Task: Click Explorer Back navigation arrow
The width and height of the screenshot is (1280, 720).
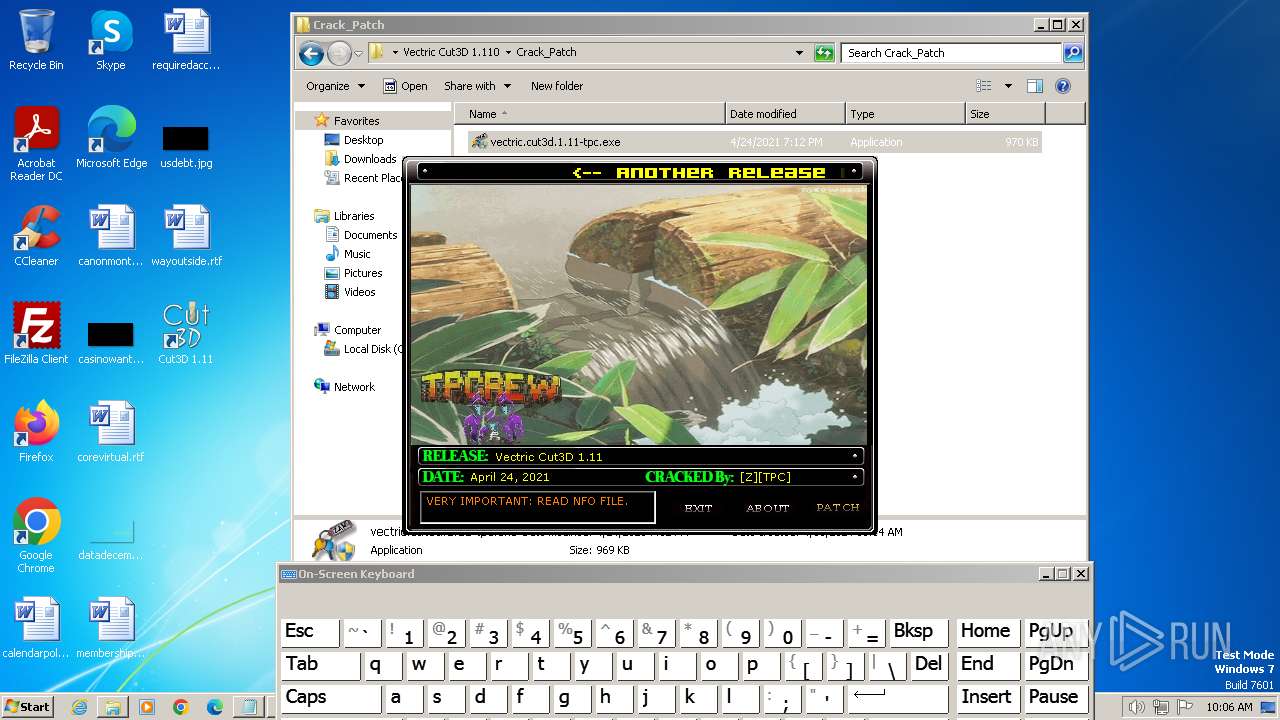Action: pos(311,53)
